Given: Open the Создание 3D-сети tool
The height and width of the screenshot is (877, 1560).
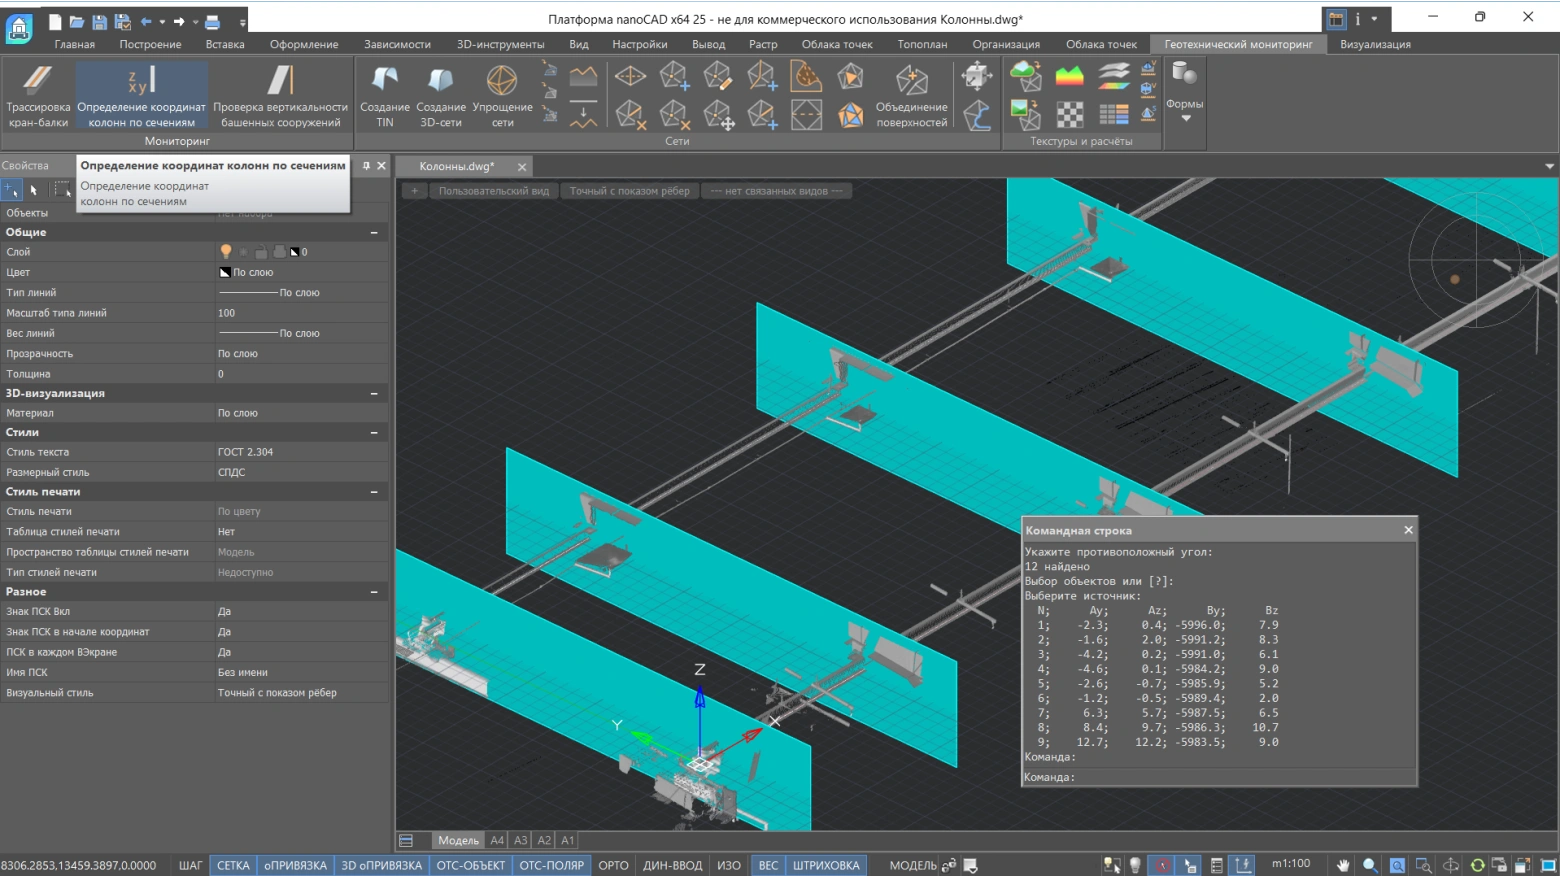Looking at the screenshot, I should point(440,96).
